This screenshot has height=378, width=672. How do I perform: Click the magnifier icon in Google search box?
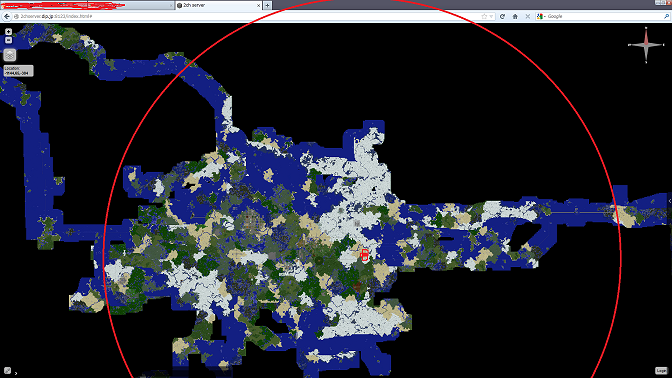click(666, 16)
